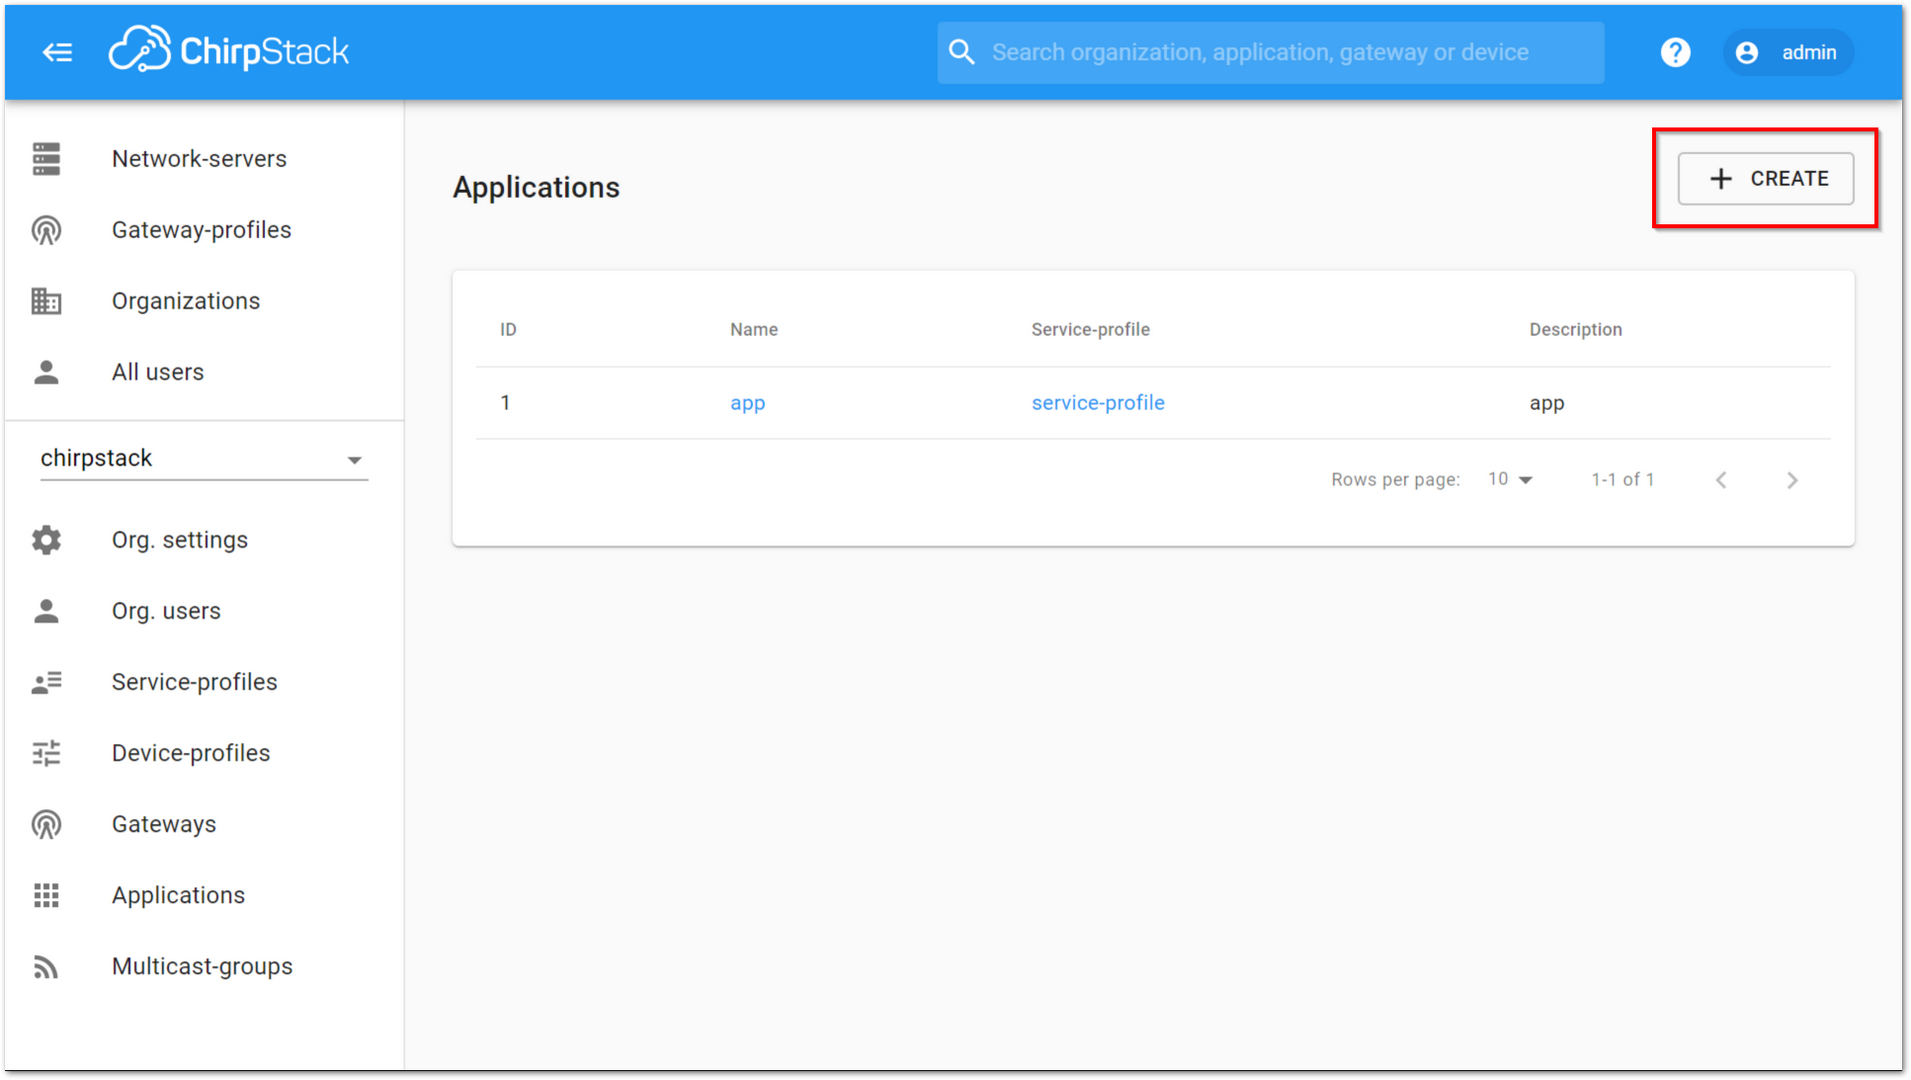This screenshot has width=1911, height=1080.
Task: Open the help question-mark icon
Action: point(1675,52)
